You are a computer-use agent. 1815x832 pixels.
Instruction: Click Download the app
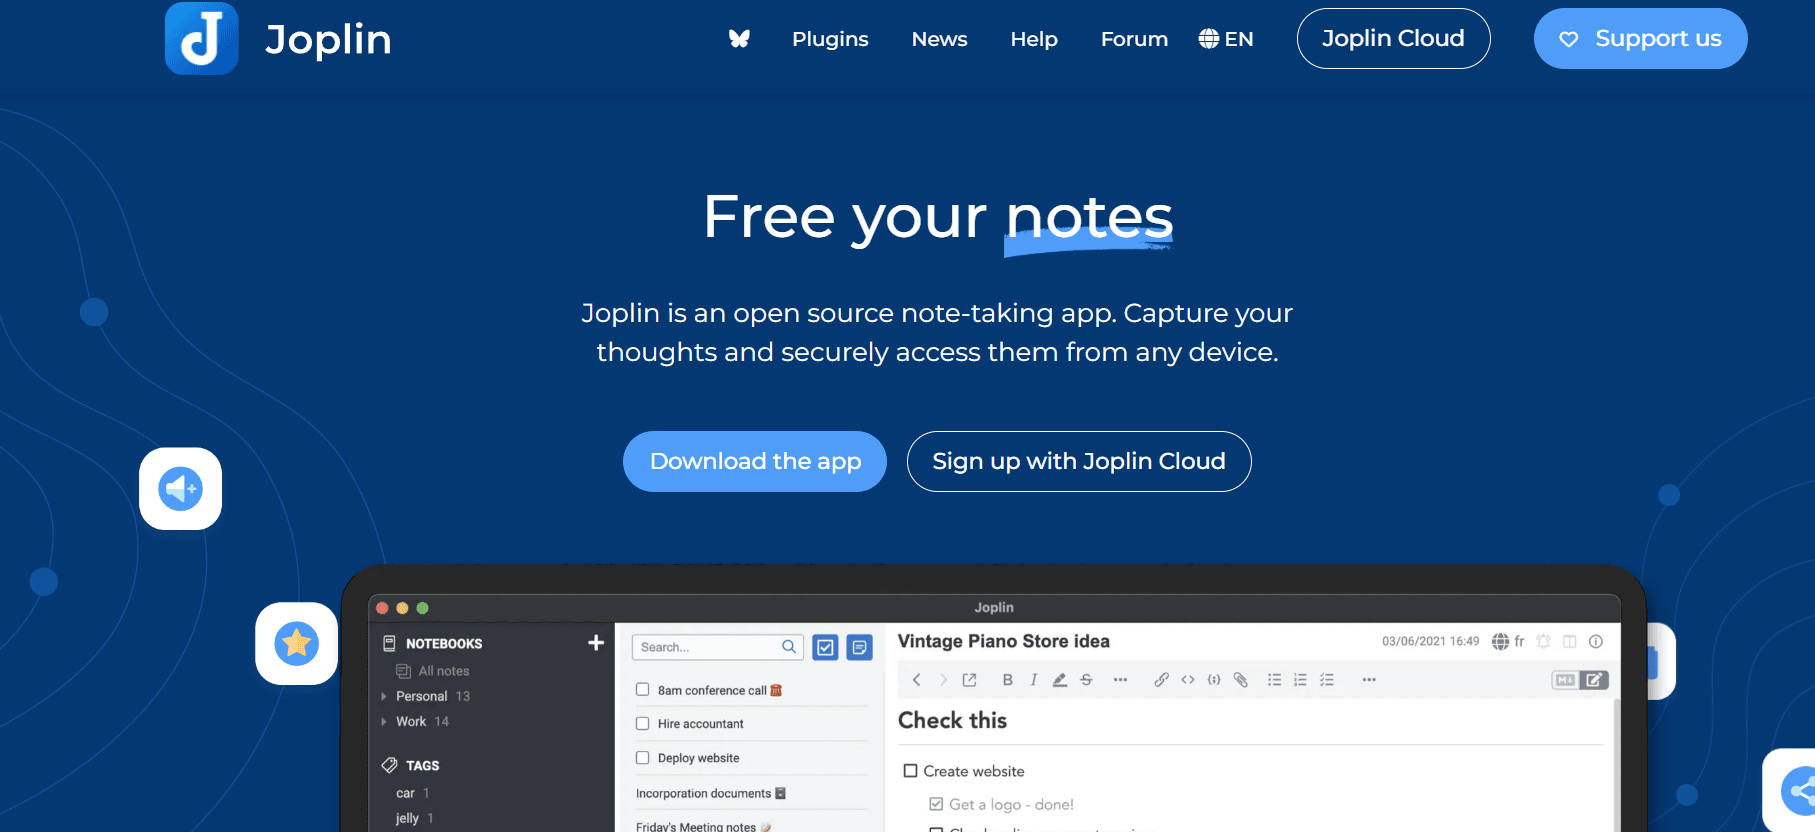755,461
